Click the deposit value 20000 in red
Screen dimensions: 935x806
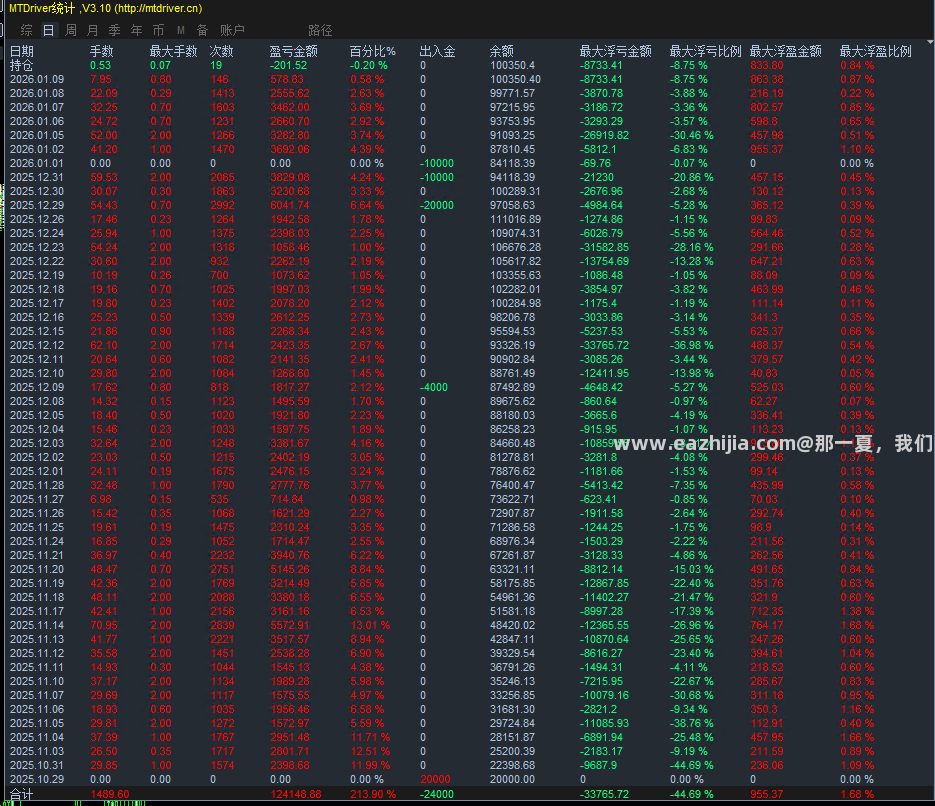pos(435,779)
